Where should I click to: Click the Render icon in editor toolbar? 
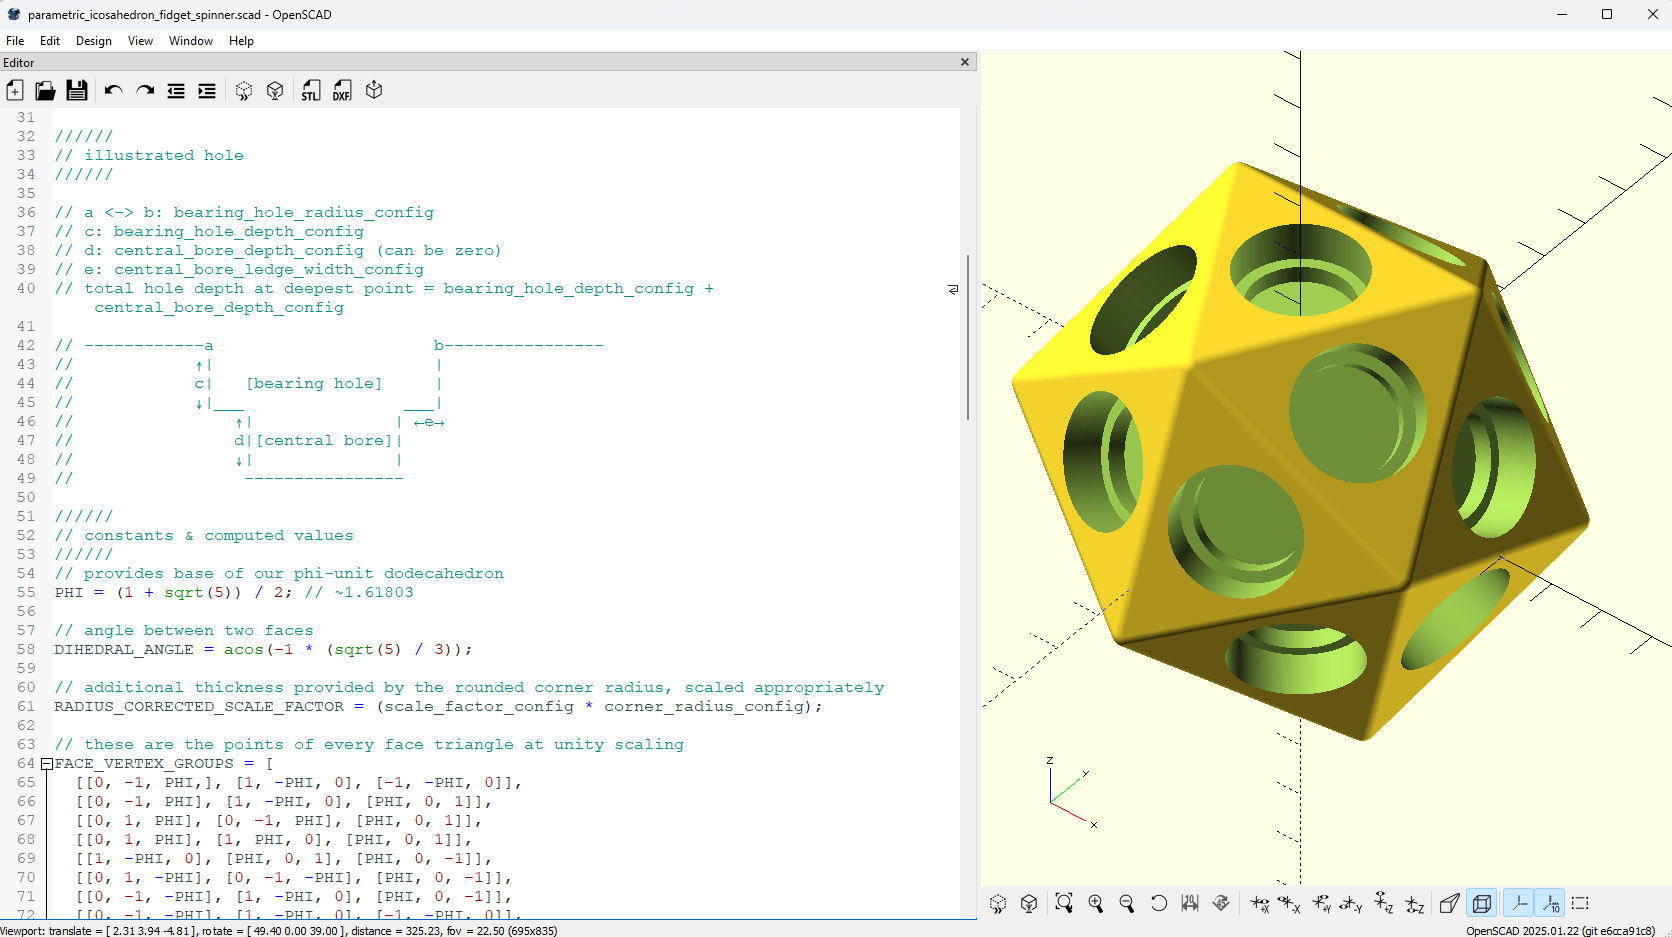[x=275, y=91]
